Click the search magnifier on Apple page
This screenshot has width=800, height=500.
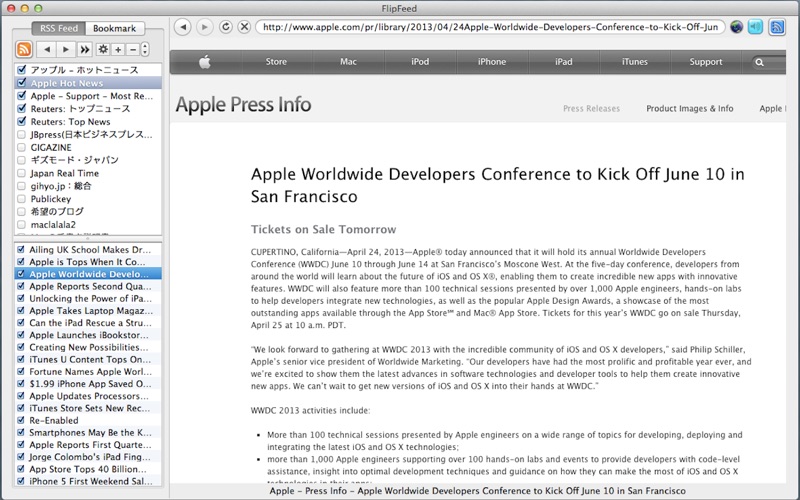coord(760,62)
